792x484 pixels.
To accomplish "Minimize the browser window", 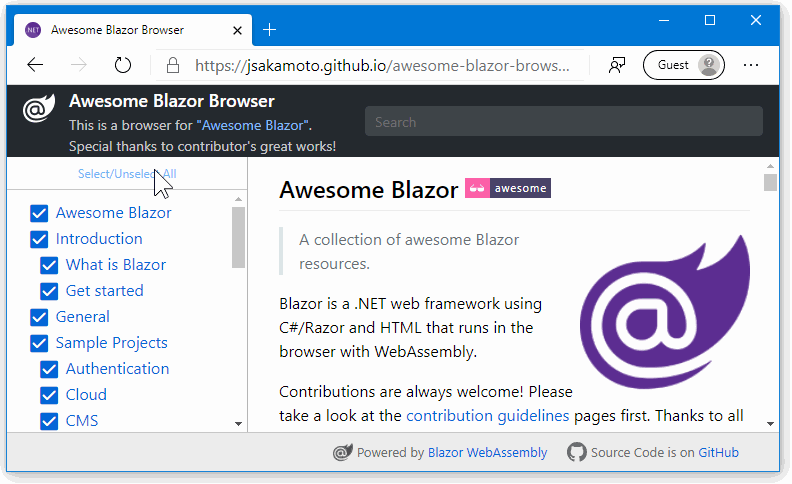I will point(664,20).
